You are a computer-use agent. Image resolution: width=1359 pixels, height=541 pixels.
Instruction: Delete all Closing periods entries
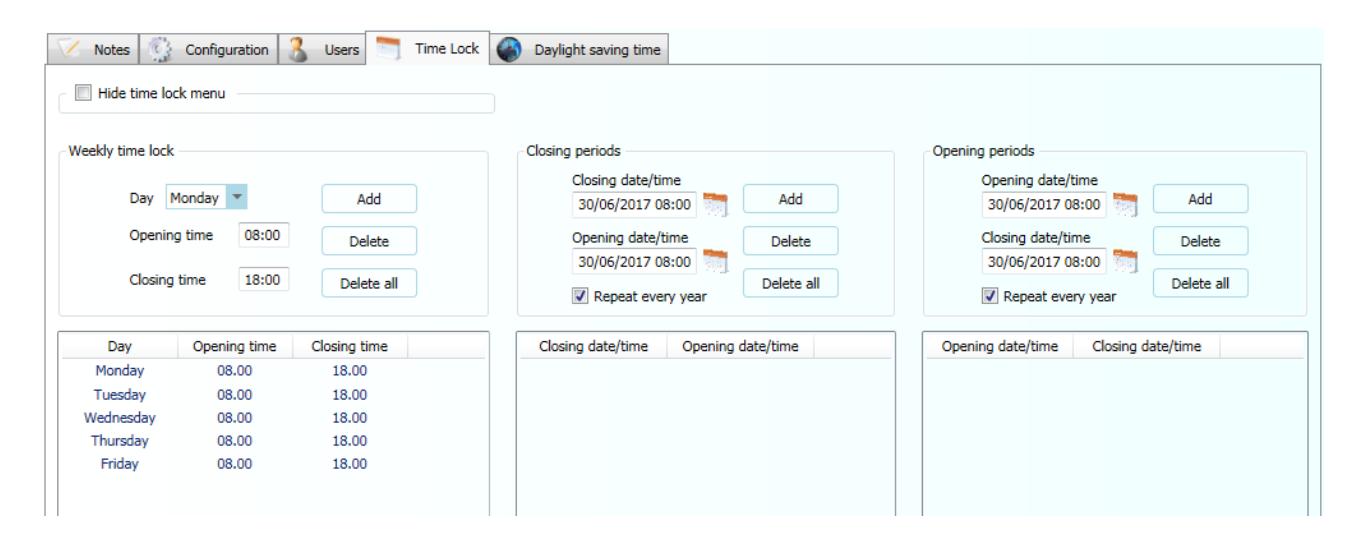[791, 282]
